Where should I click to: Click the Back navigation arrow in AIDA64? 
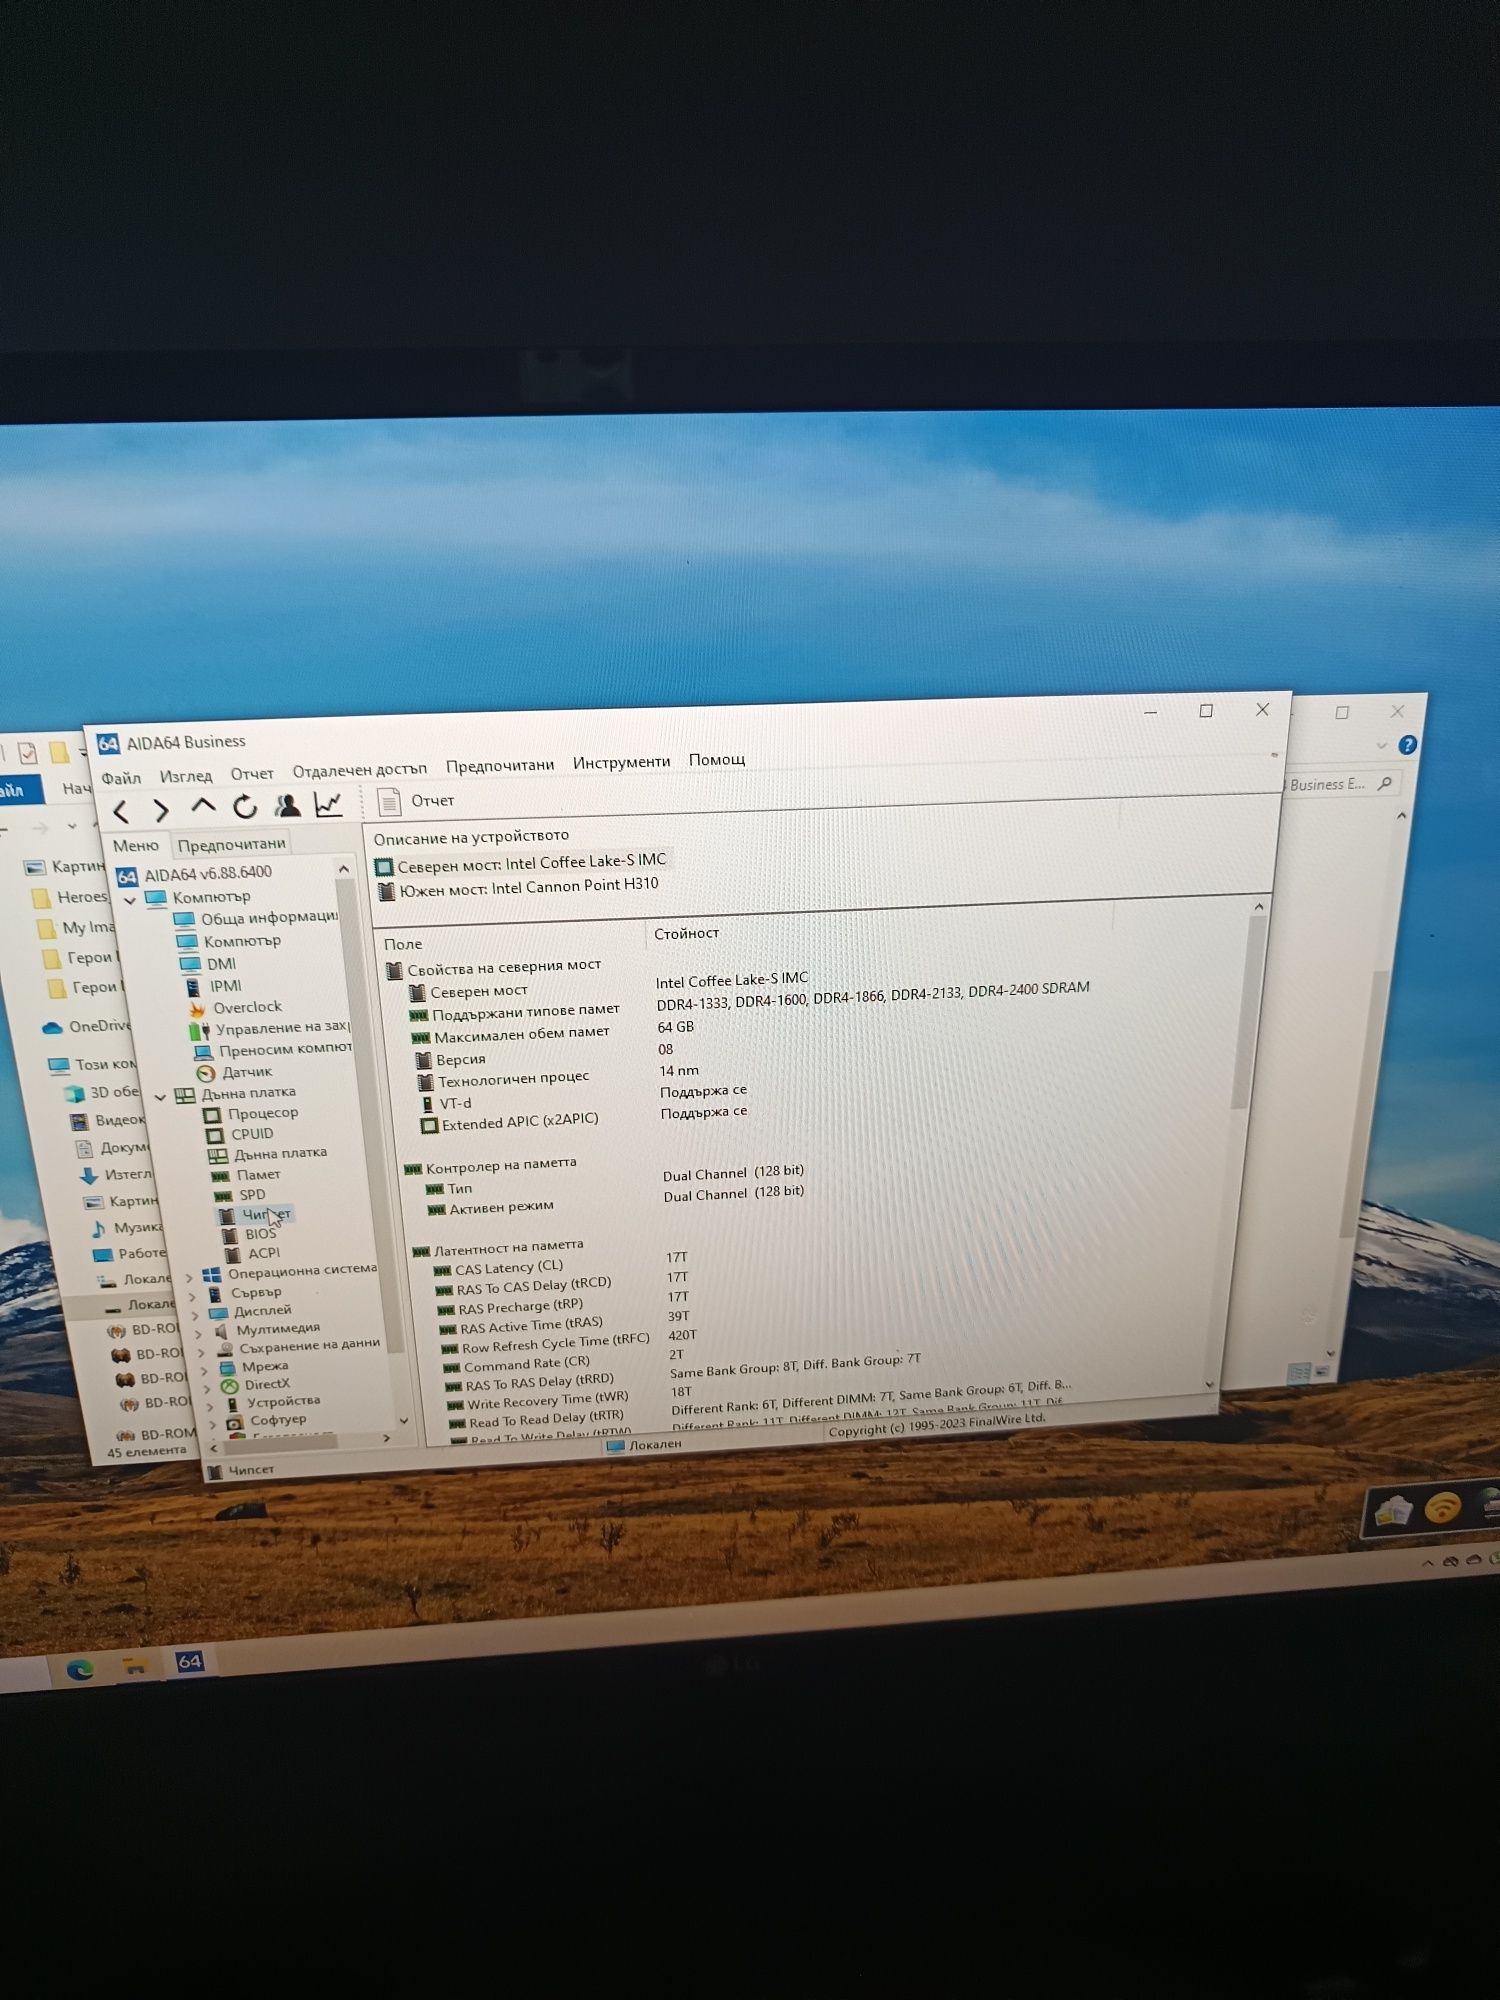[x=121, y=811]
